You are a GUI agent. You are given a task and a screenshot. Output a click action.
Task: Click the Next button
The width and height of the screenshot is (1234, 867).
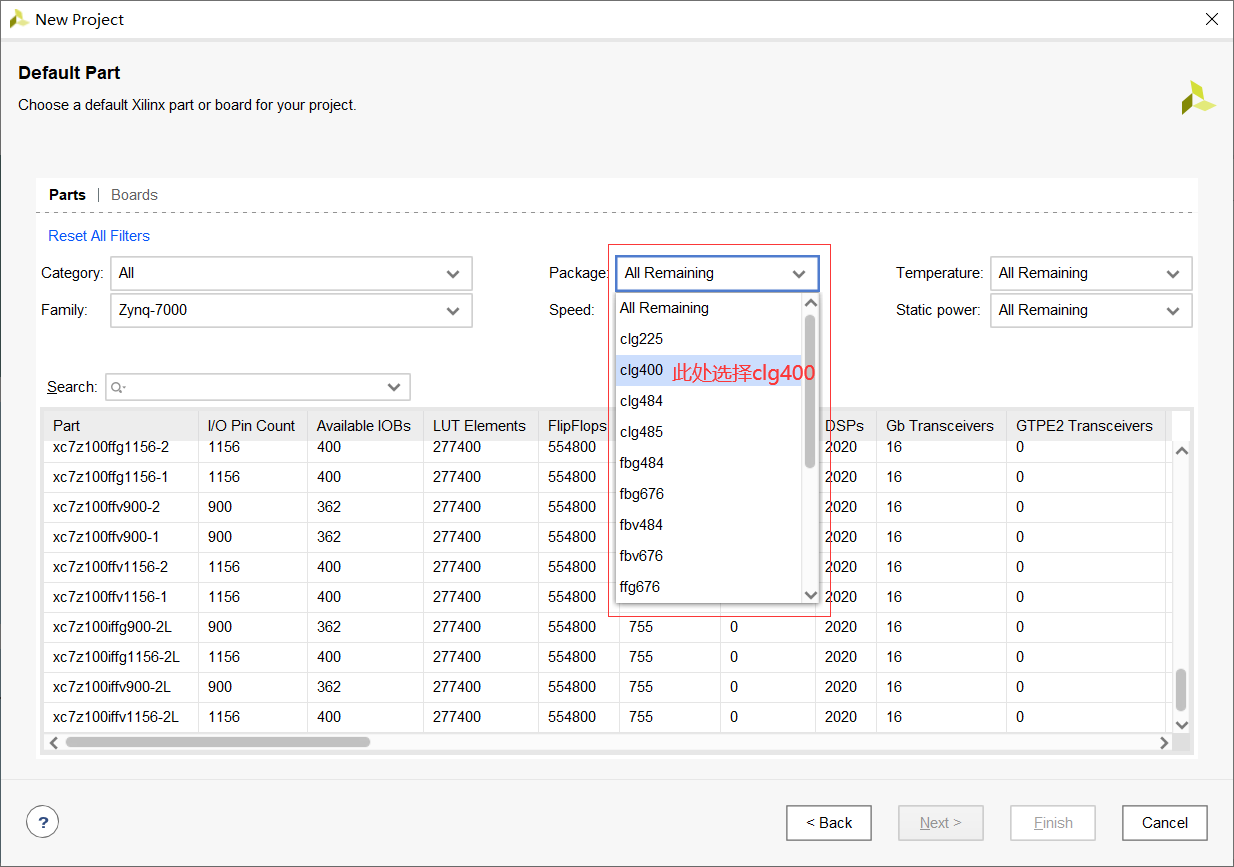(940, 823)
